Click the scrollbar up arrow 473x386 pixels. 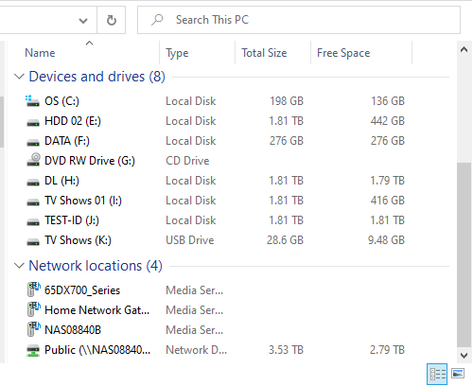464,50
